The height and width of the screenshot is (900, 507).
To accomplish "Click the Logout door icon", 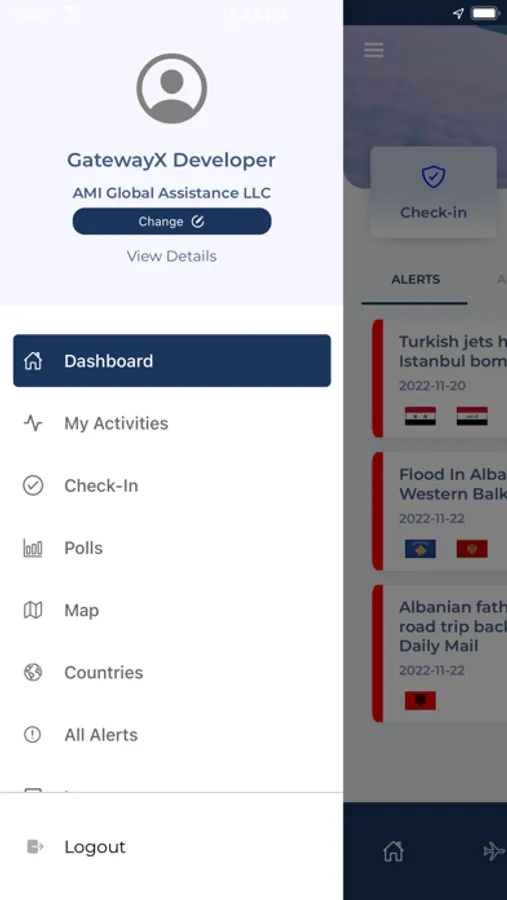I will [35, 847].
